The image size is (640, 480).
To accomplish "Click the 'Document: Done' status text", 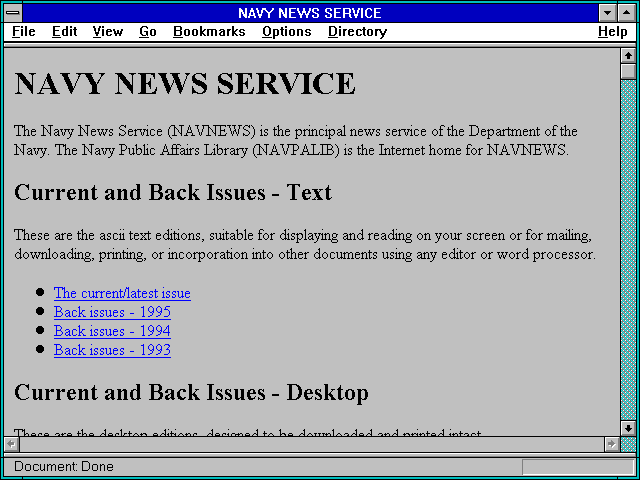I will (x=64, y=467).
